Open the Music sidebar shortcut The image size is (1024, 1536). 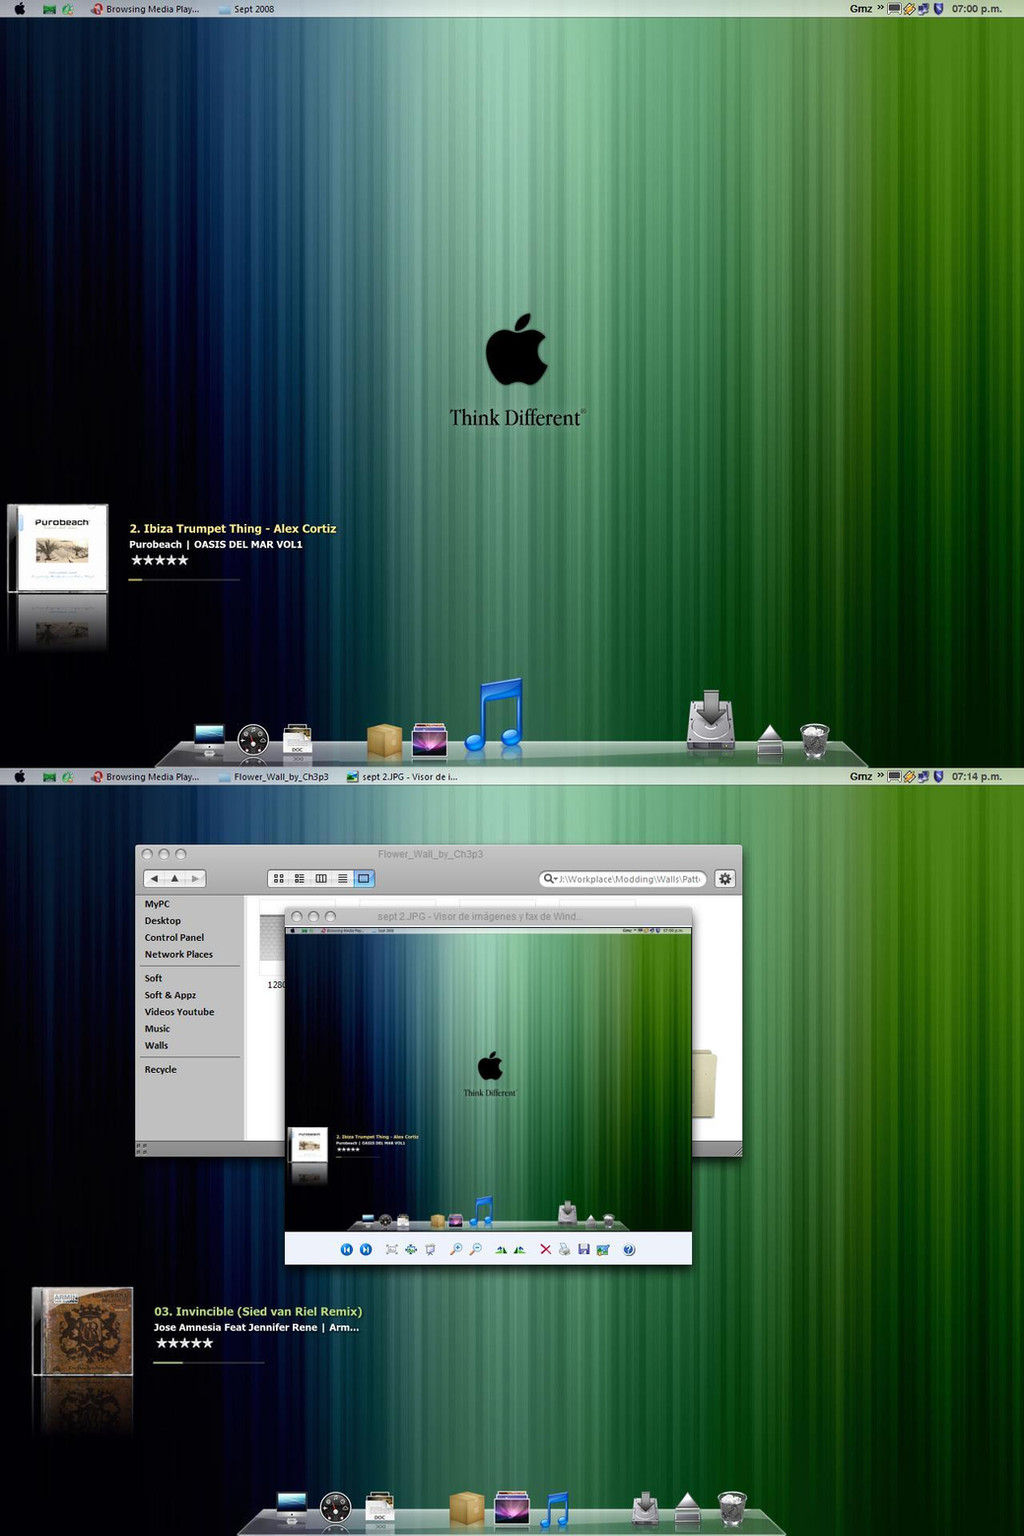click(x=157, y=1029)
